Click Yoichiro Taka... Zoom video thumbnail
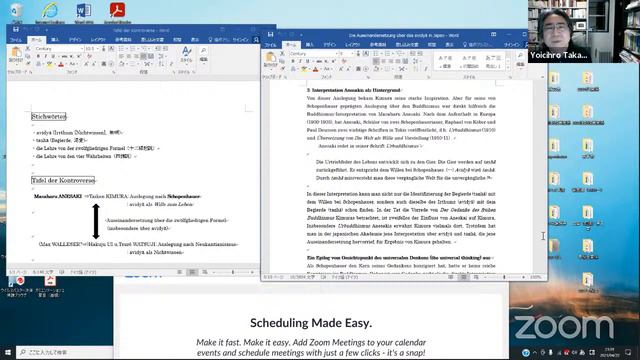The image size is (640, 360). coord(584,31)
